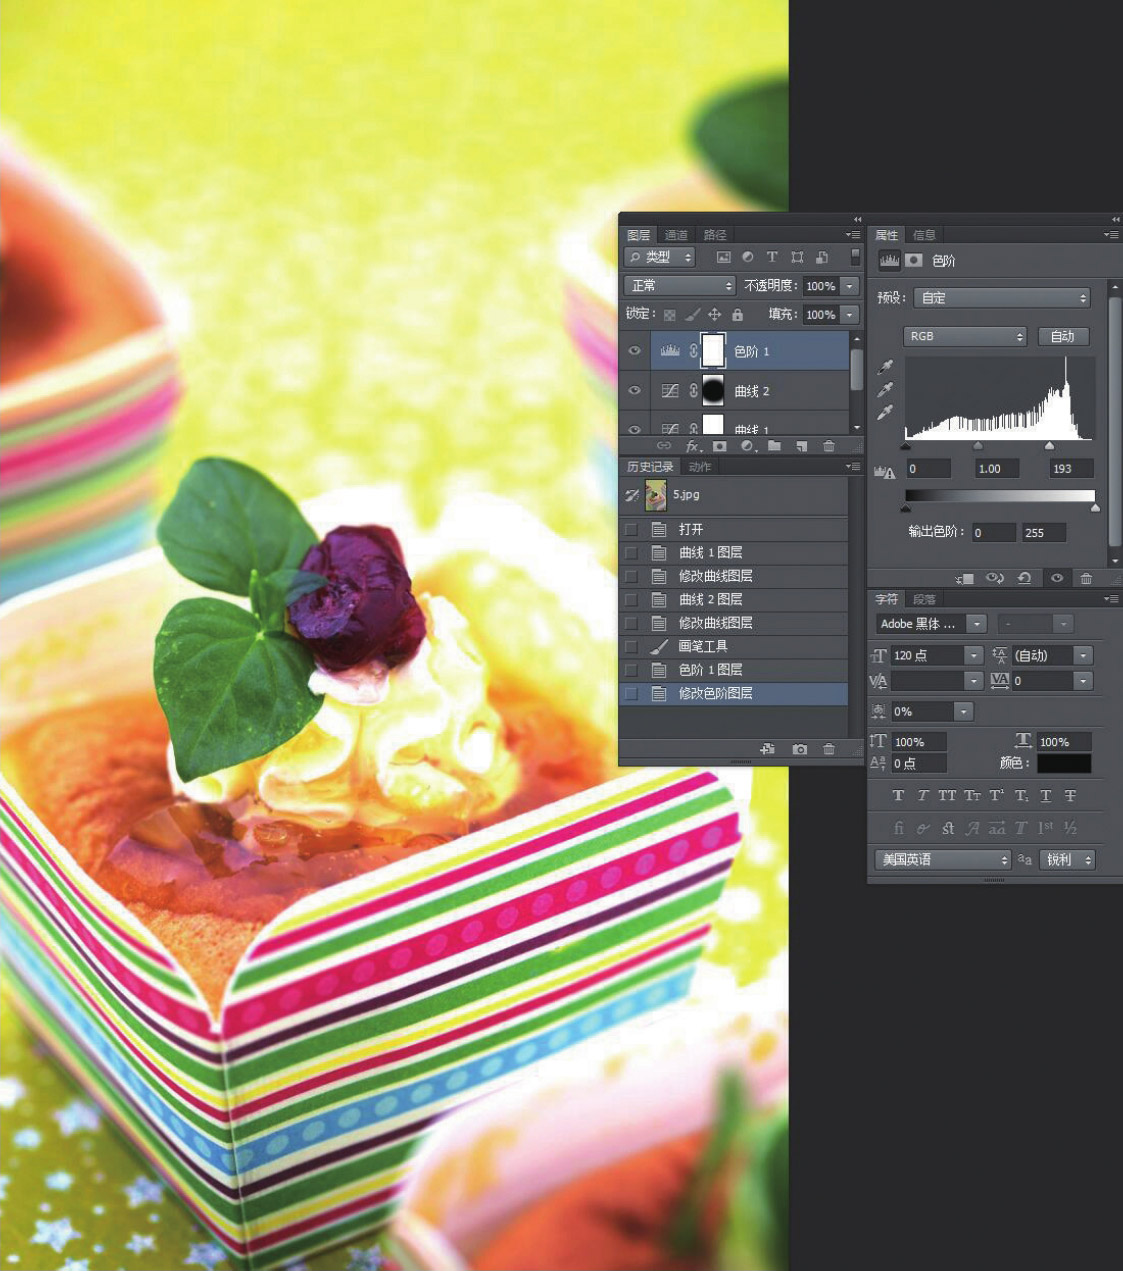
Task: Click the 自动 auto button in Levels
Action: (x=1062, y=336)
